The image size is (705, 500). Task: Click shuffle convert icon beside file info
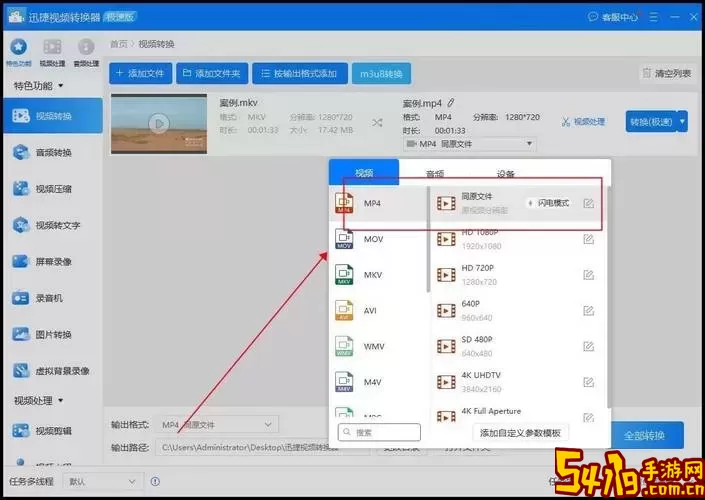click(377, 123)
